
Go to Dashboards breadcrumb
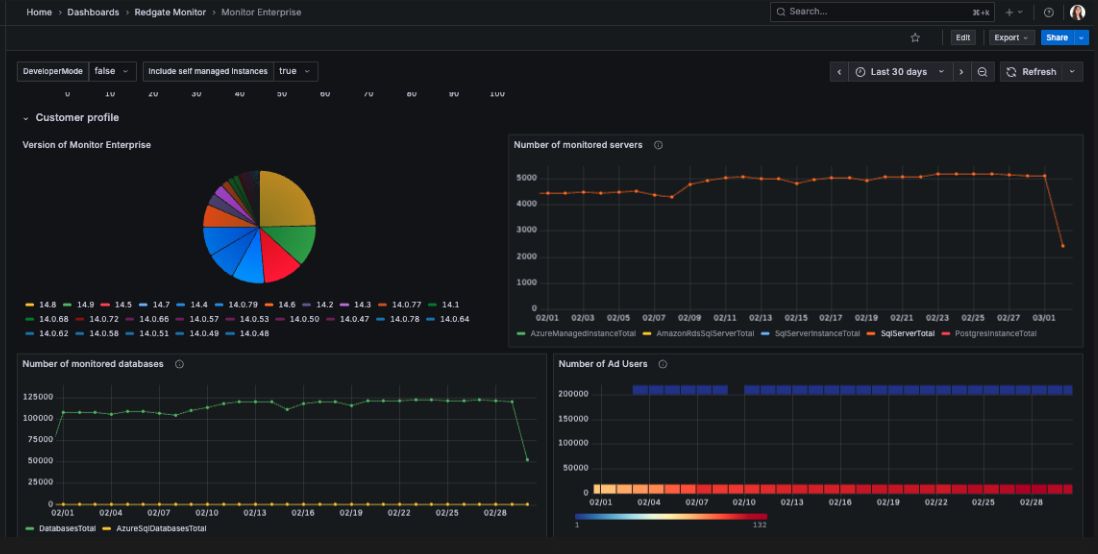pos(93,12)
